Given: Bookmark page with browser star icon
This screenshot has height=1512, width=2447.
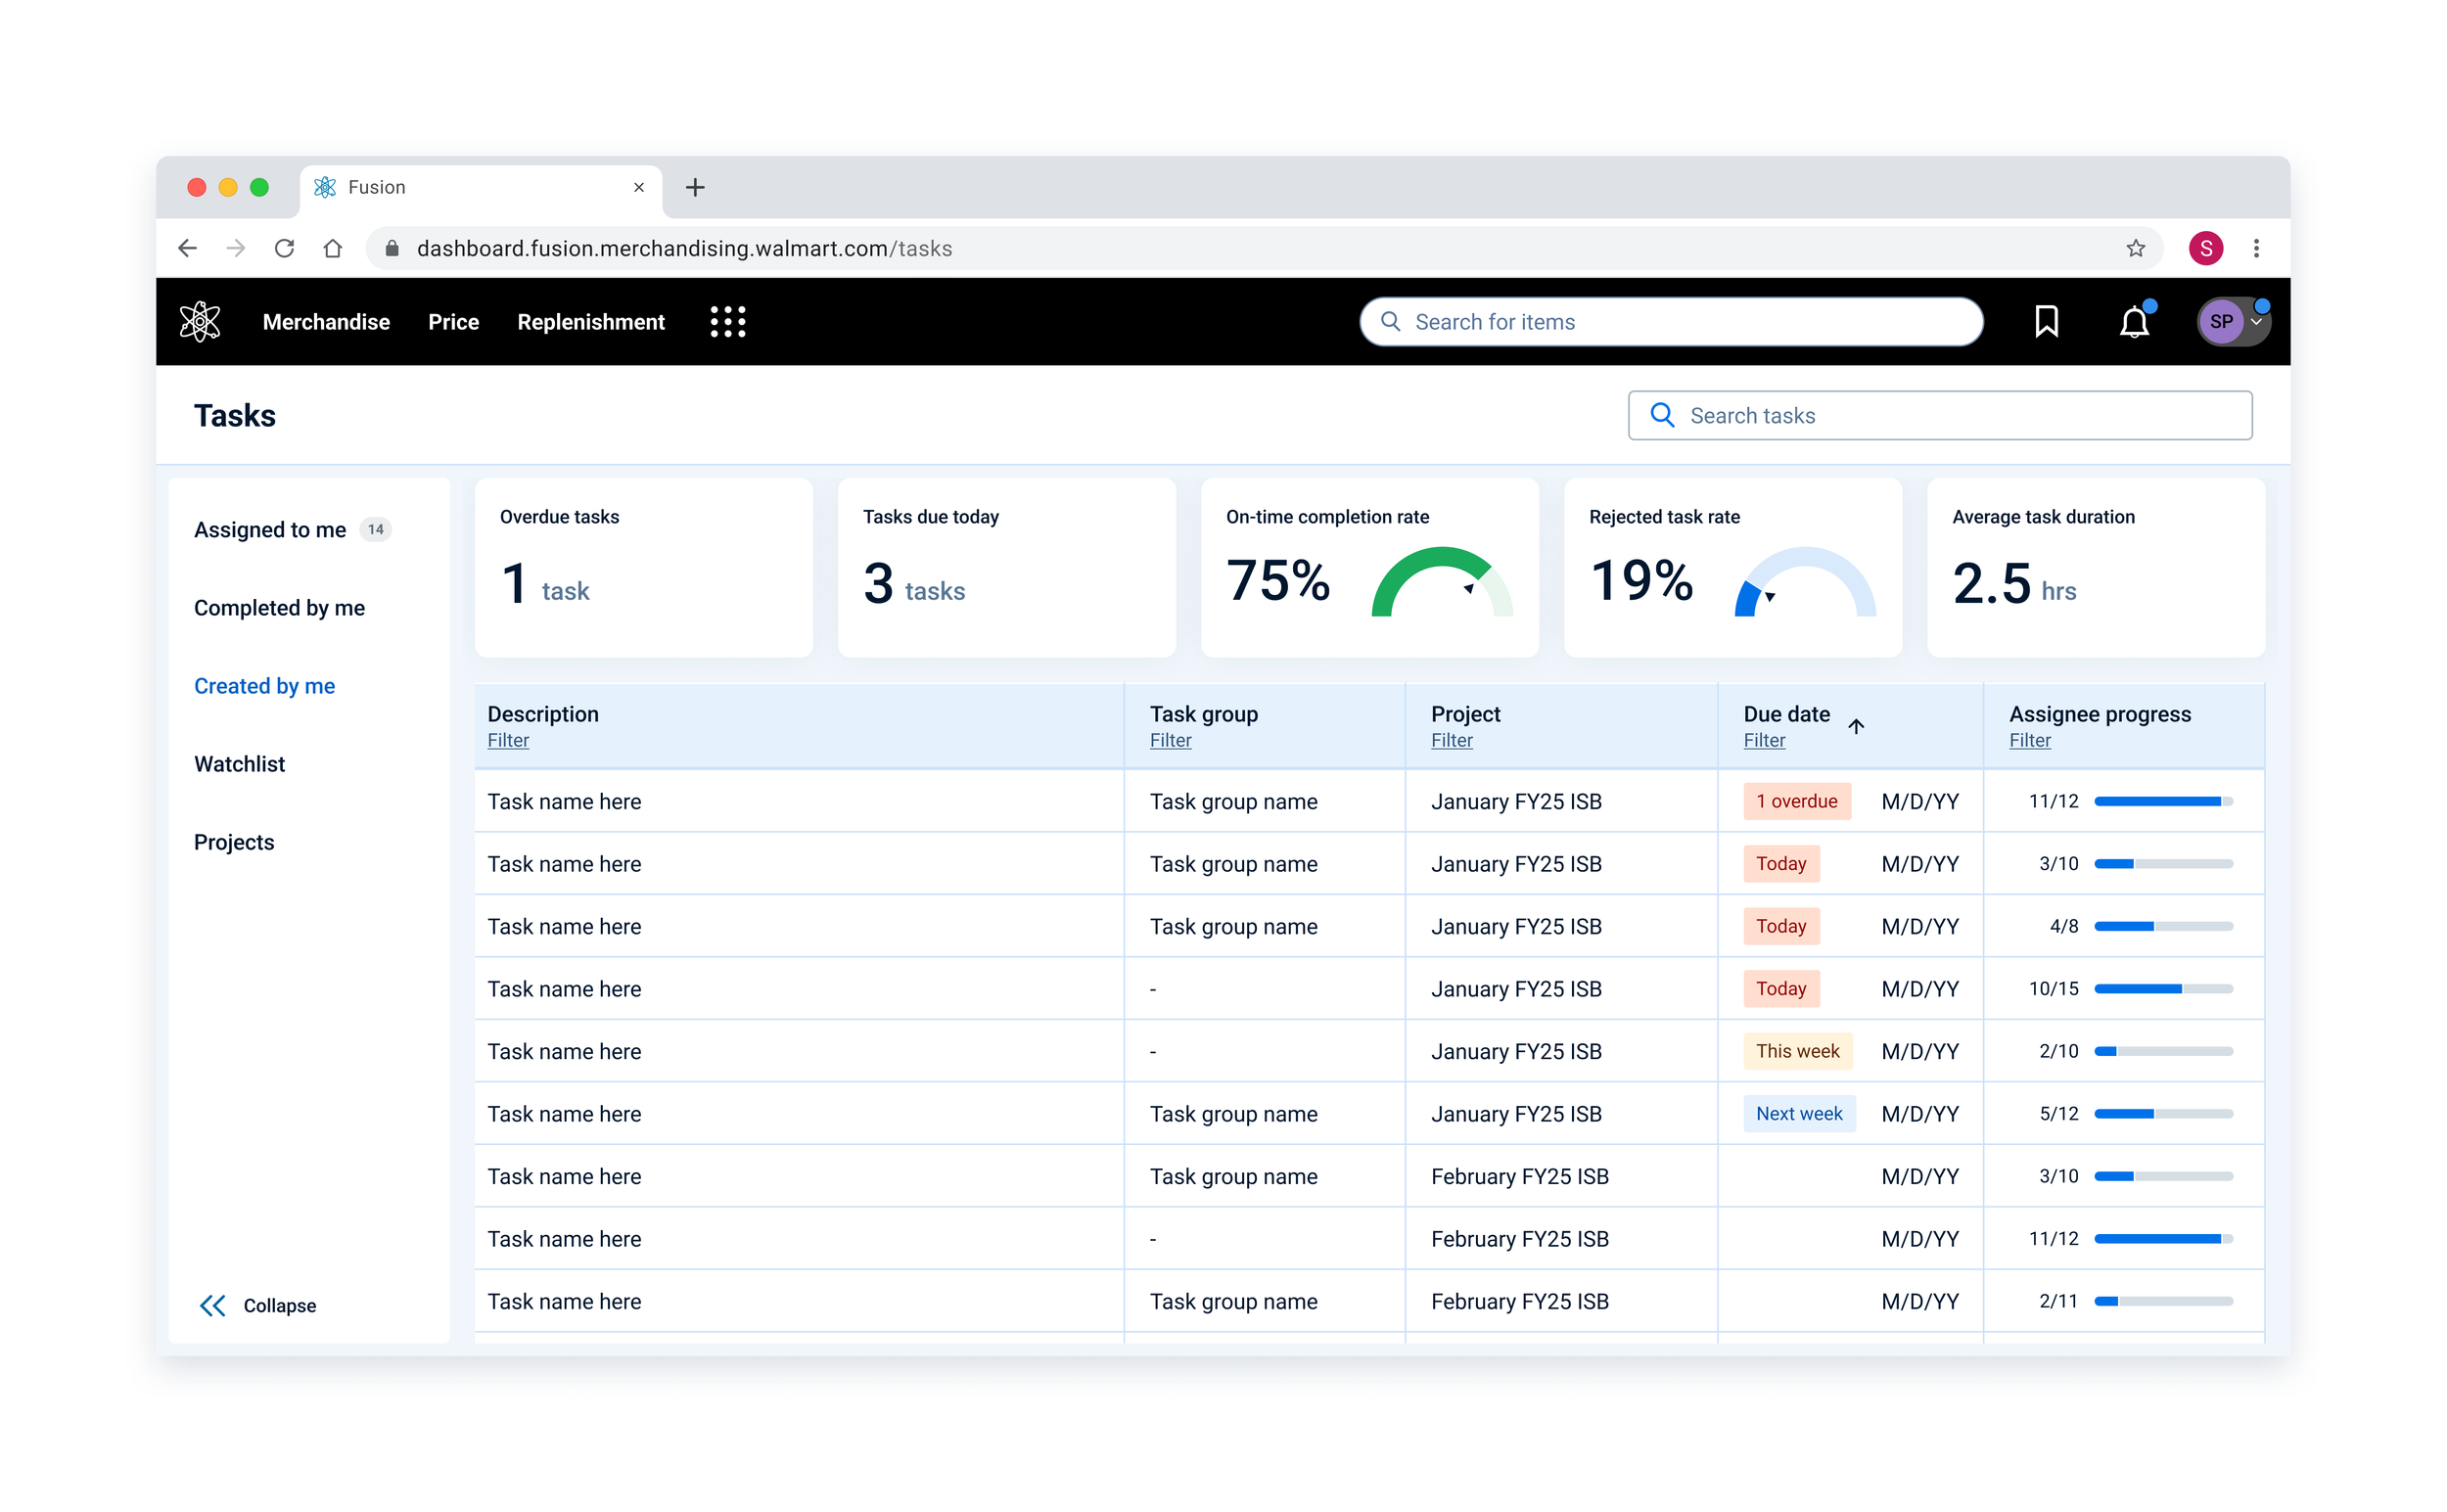Looking at the screenshot, I should tap(2135, 248).
